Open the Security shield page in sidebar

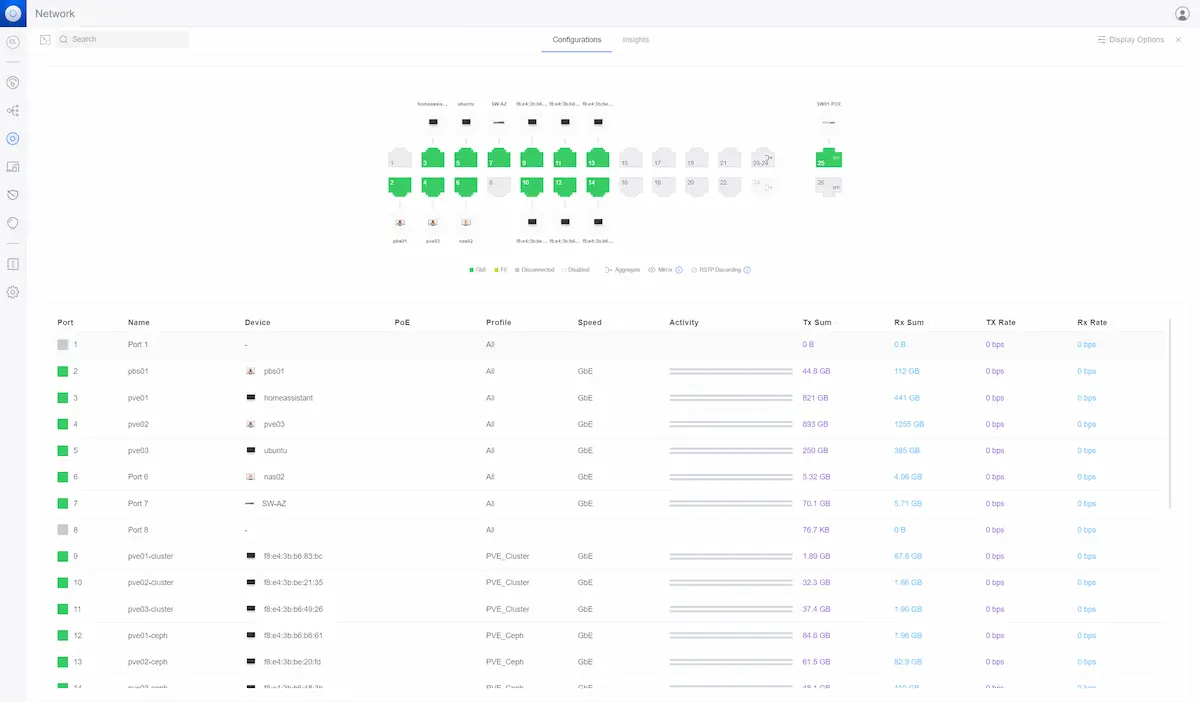click(13, 194)
